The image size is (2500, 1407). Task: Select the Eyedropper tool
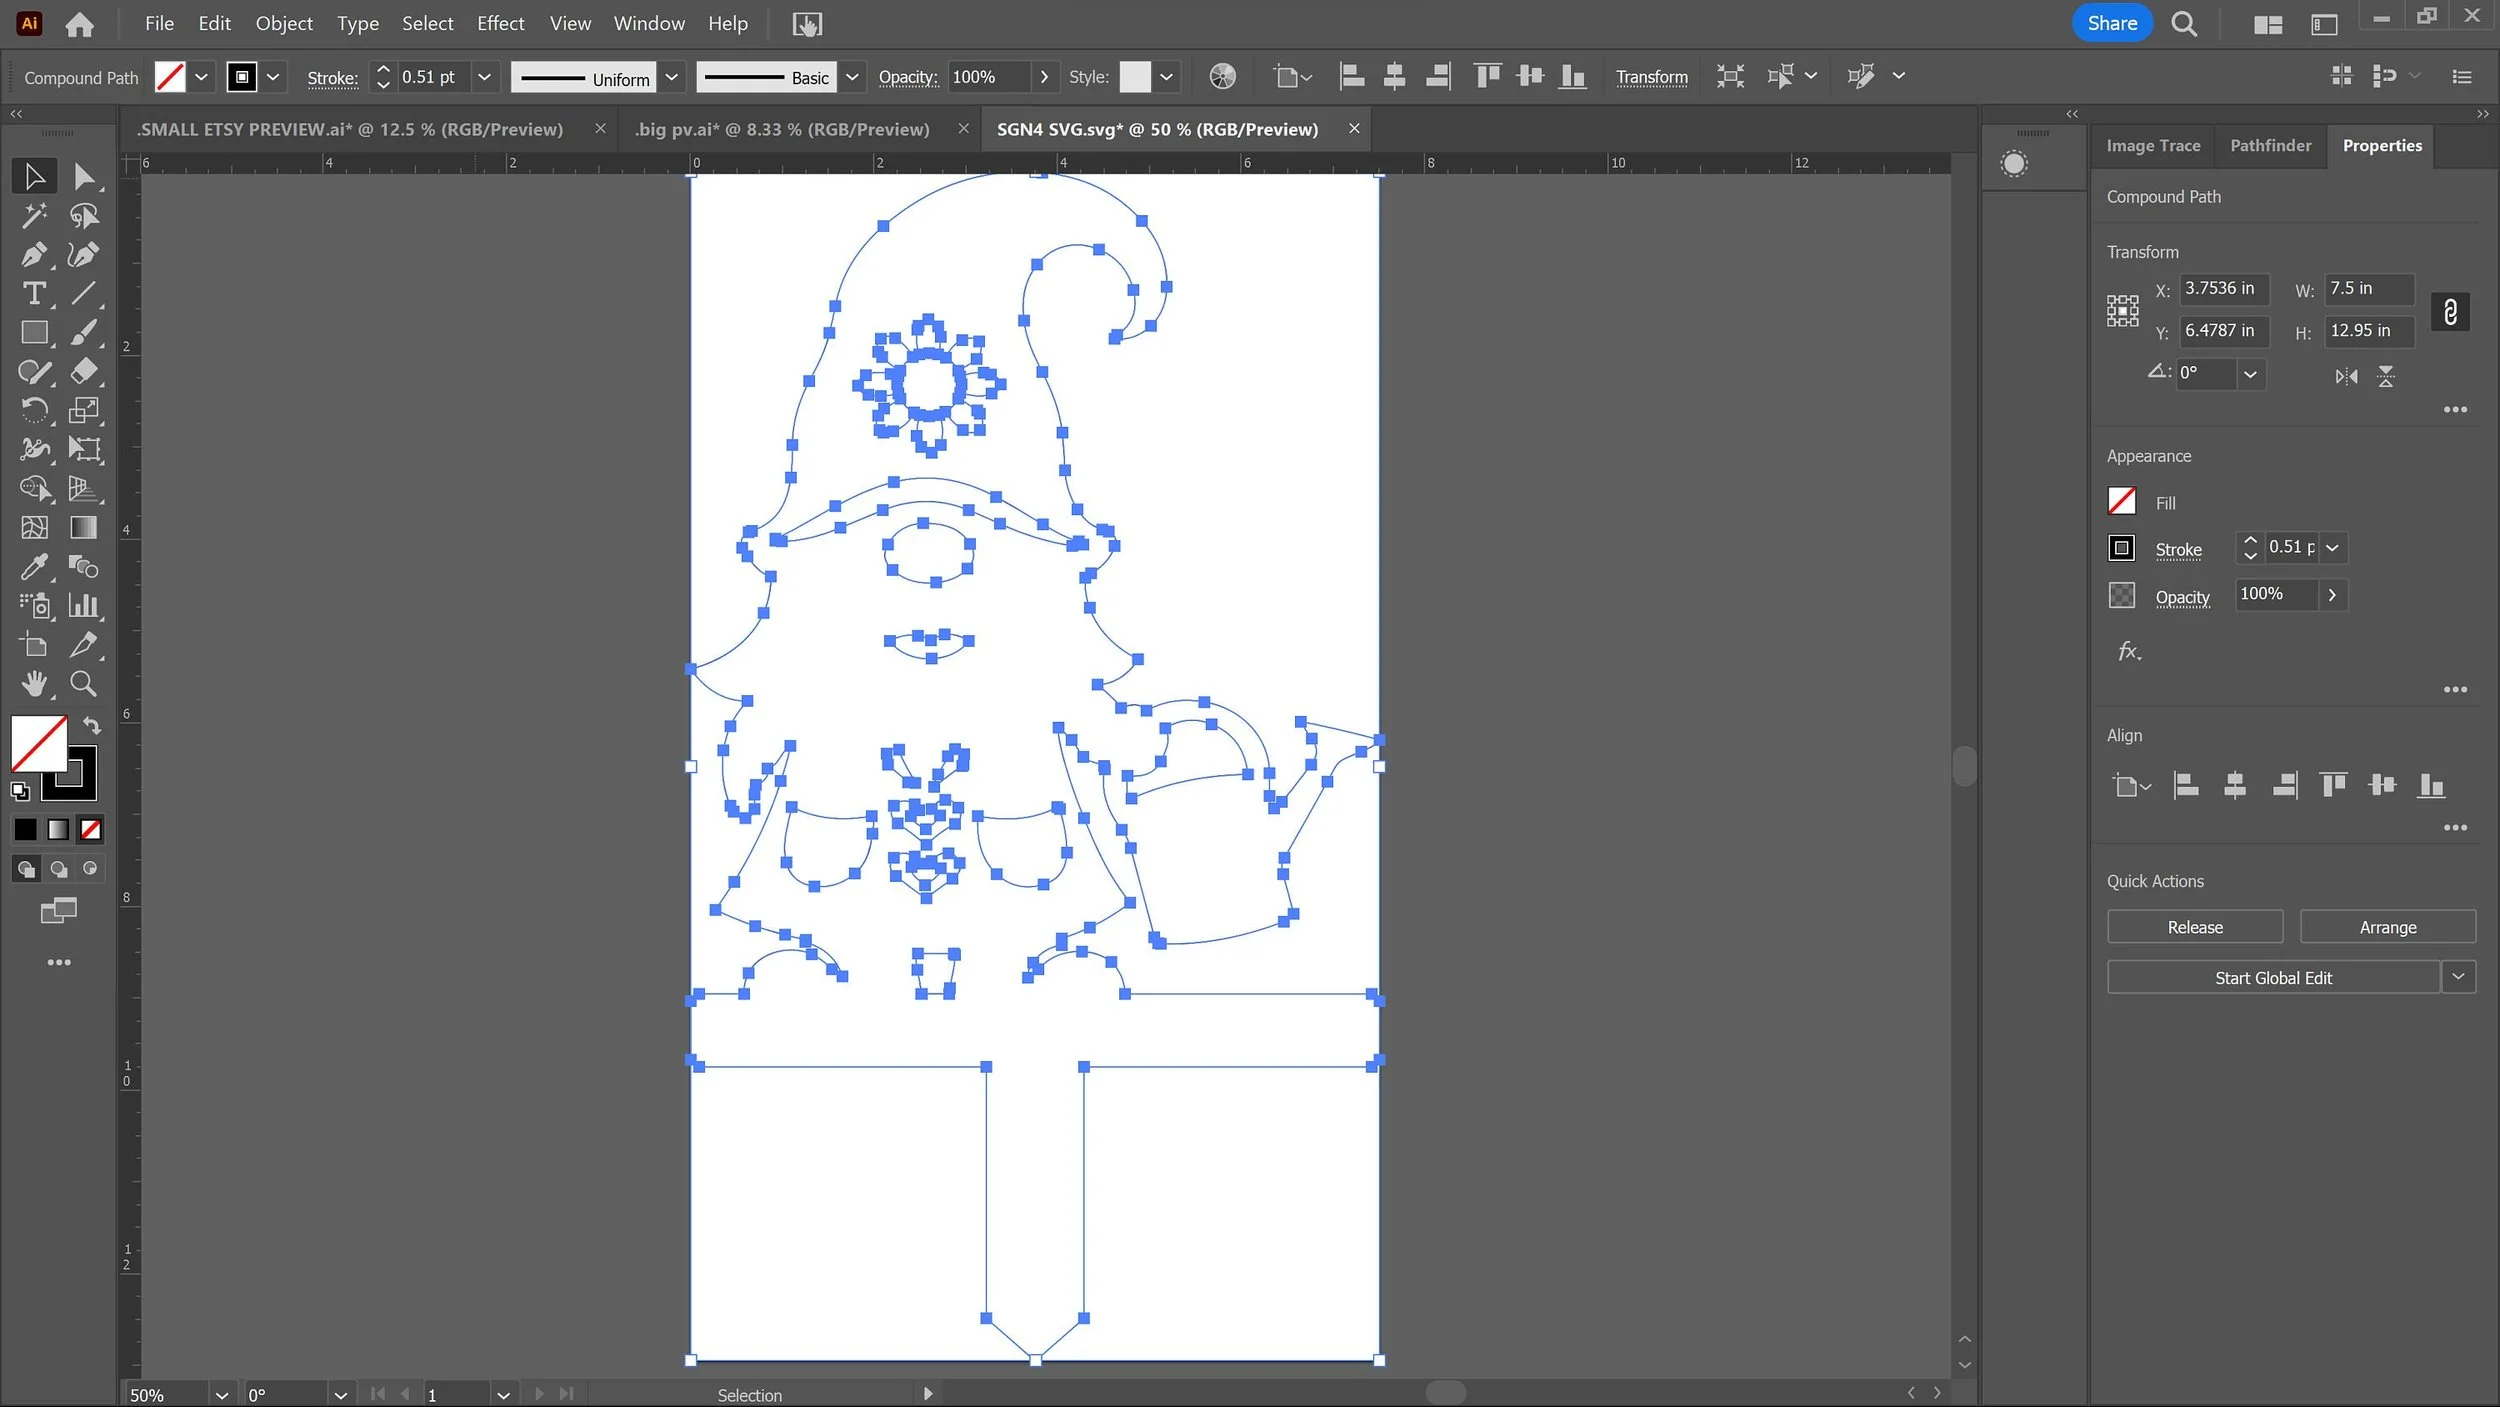33,567
